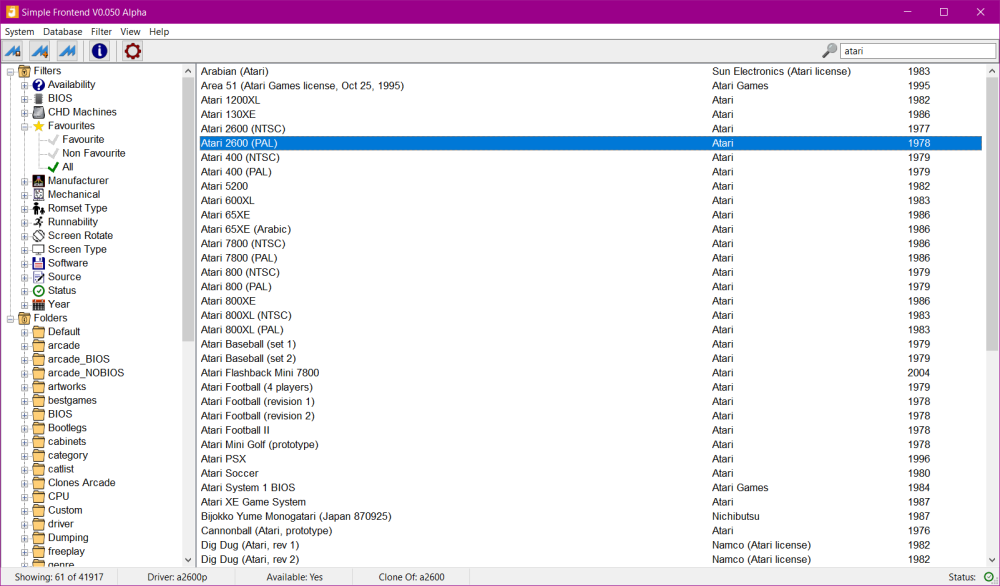
Task: Click the third MAME toolbar icon
Action: coord(67,51)
